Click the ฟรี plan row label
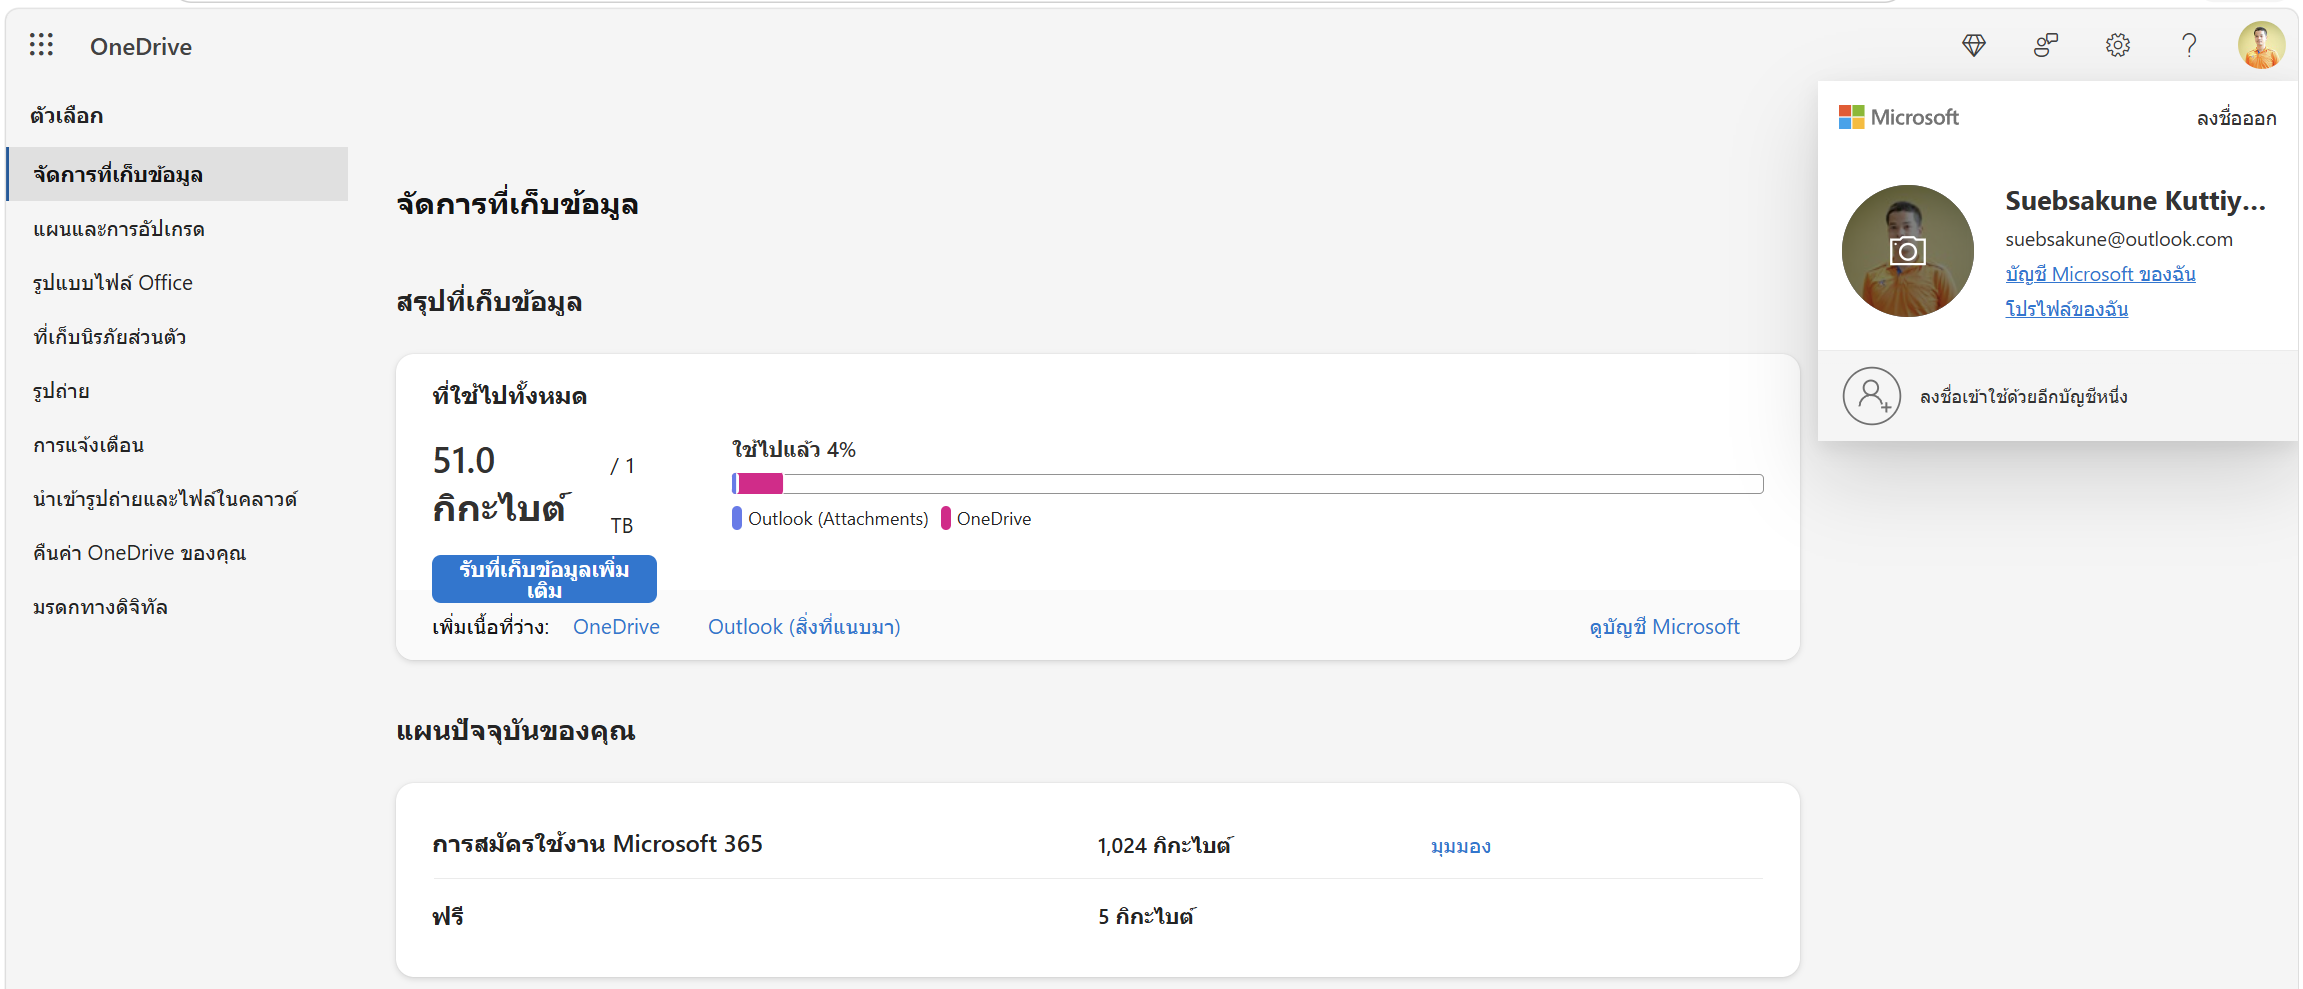The image size is (2303, 989). click(x=448, y=916)
